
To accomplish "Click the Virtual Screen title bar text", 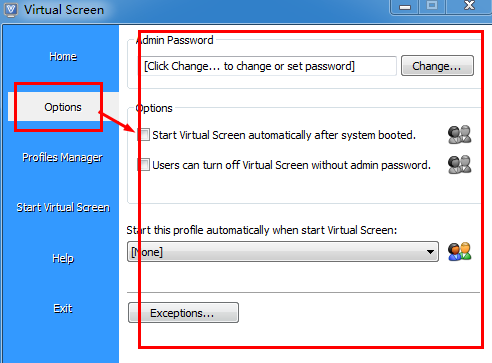I will click(x=64, y=10).
